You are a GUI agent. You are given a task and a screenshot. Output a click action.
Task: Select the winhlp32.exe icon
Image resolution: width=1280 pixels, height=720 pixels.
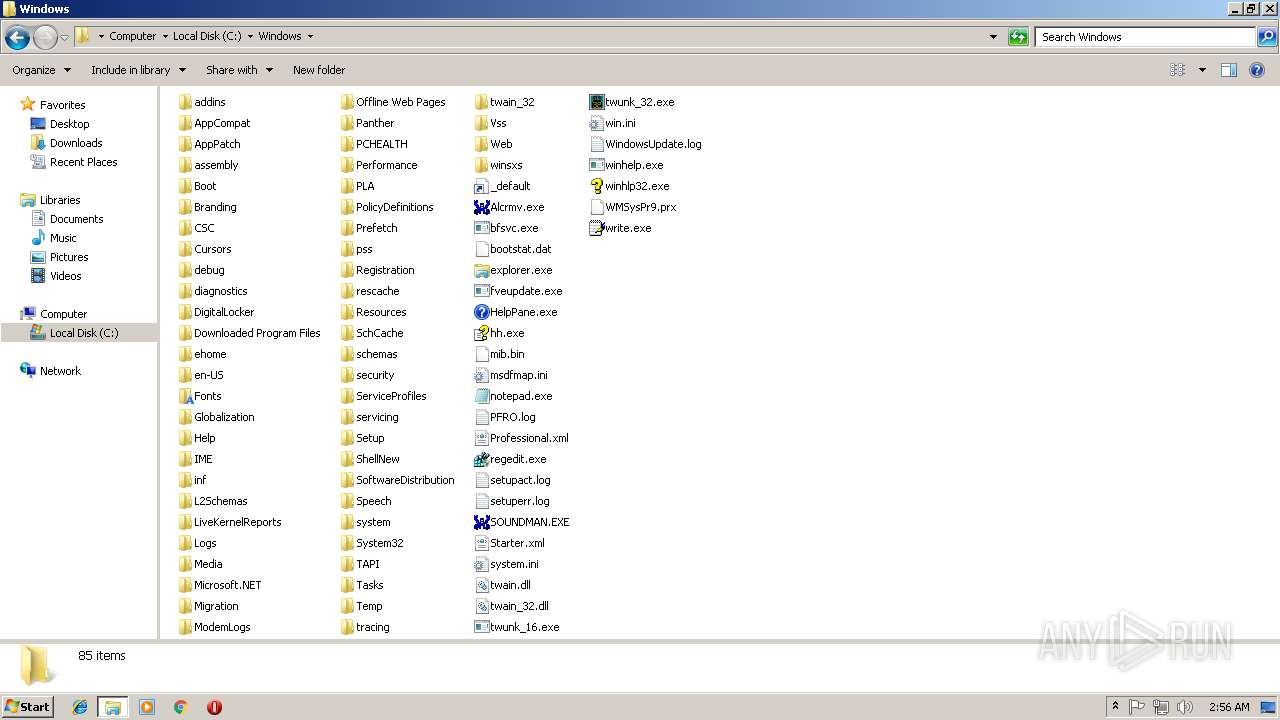[x=597, y=186]
